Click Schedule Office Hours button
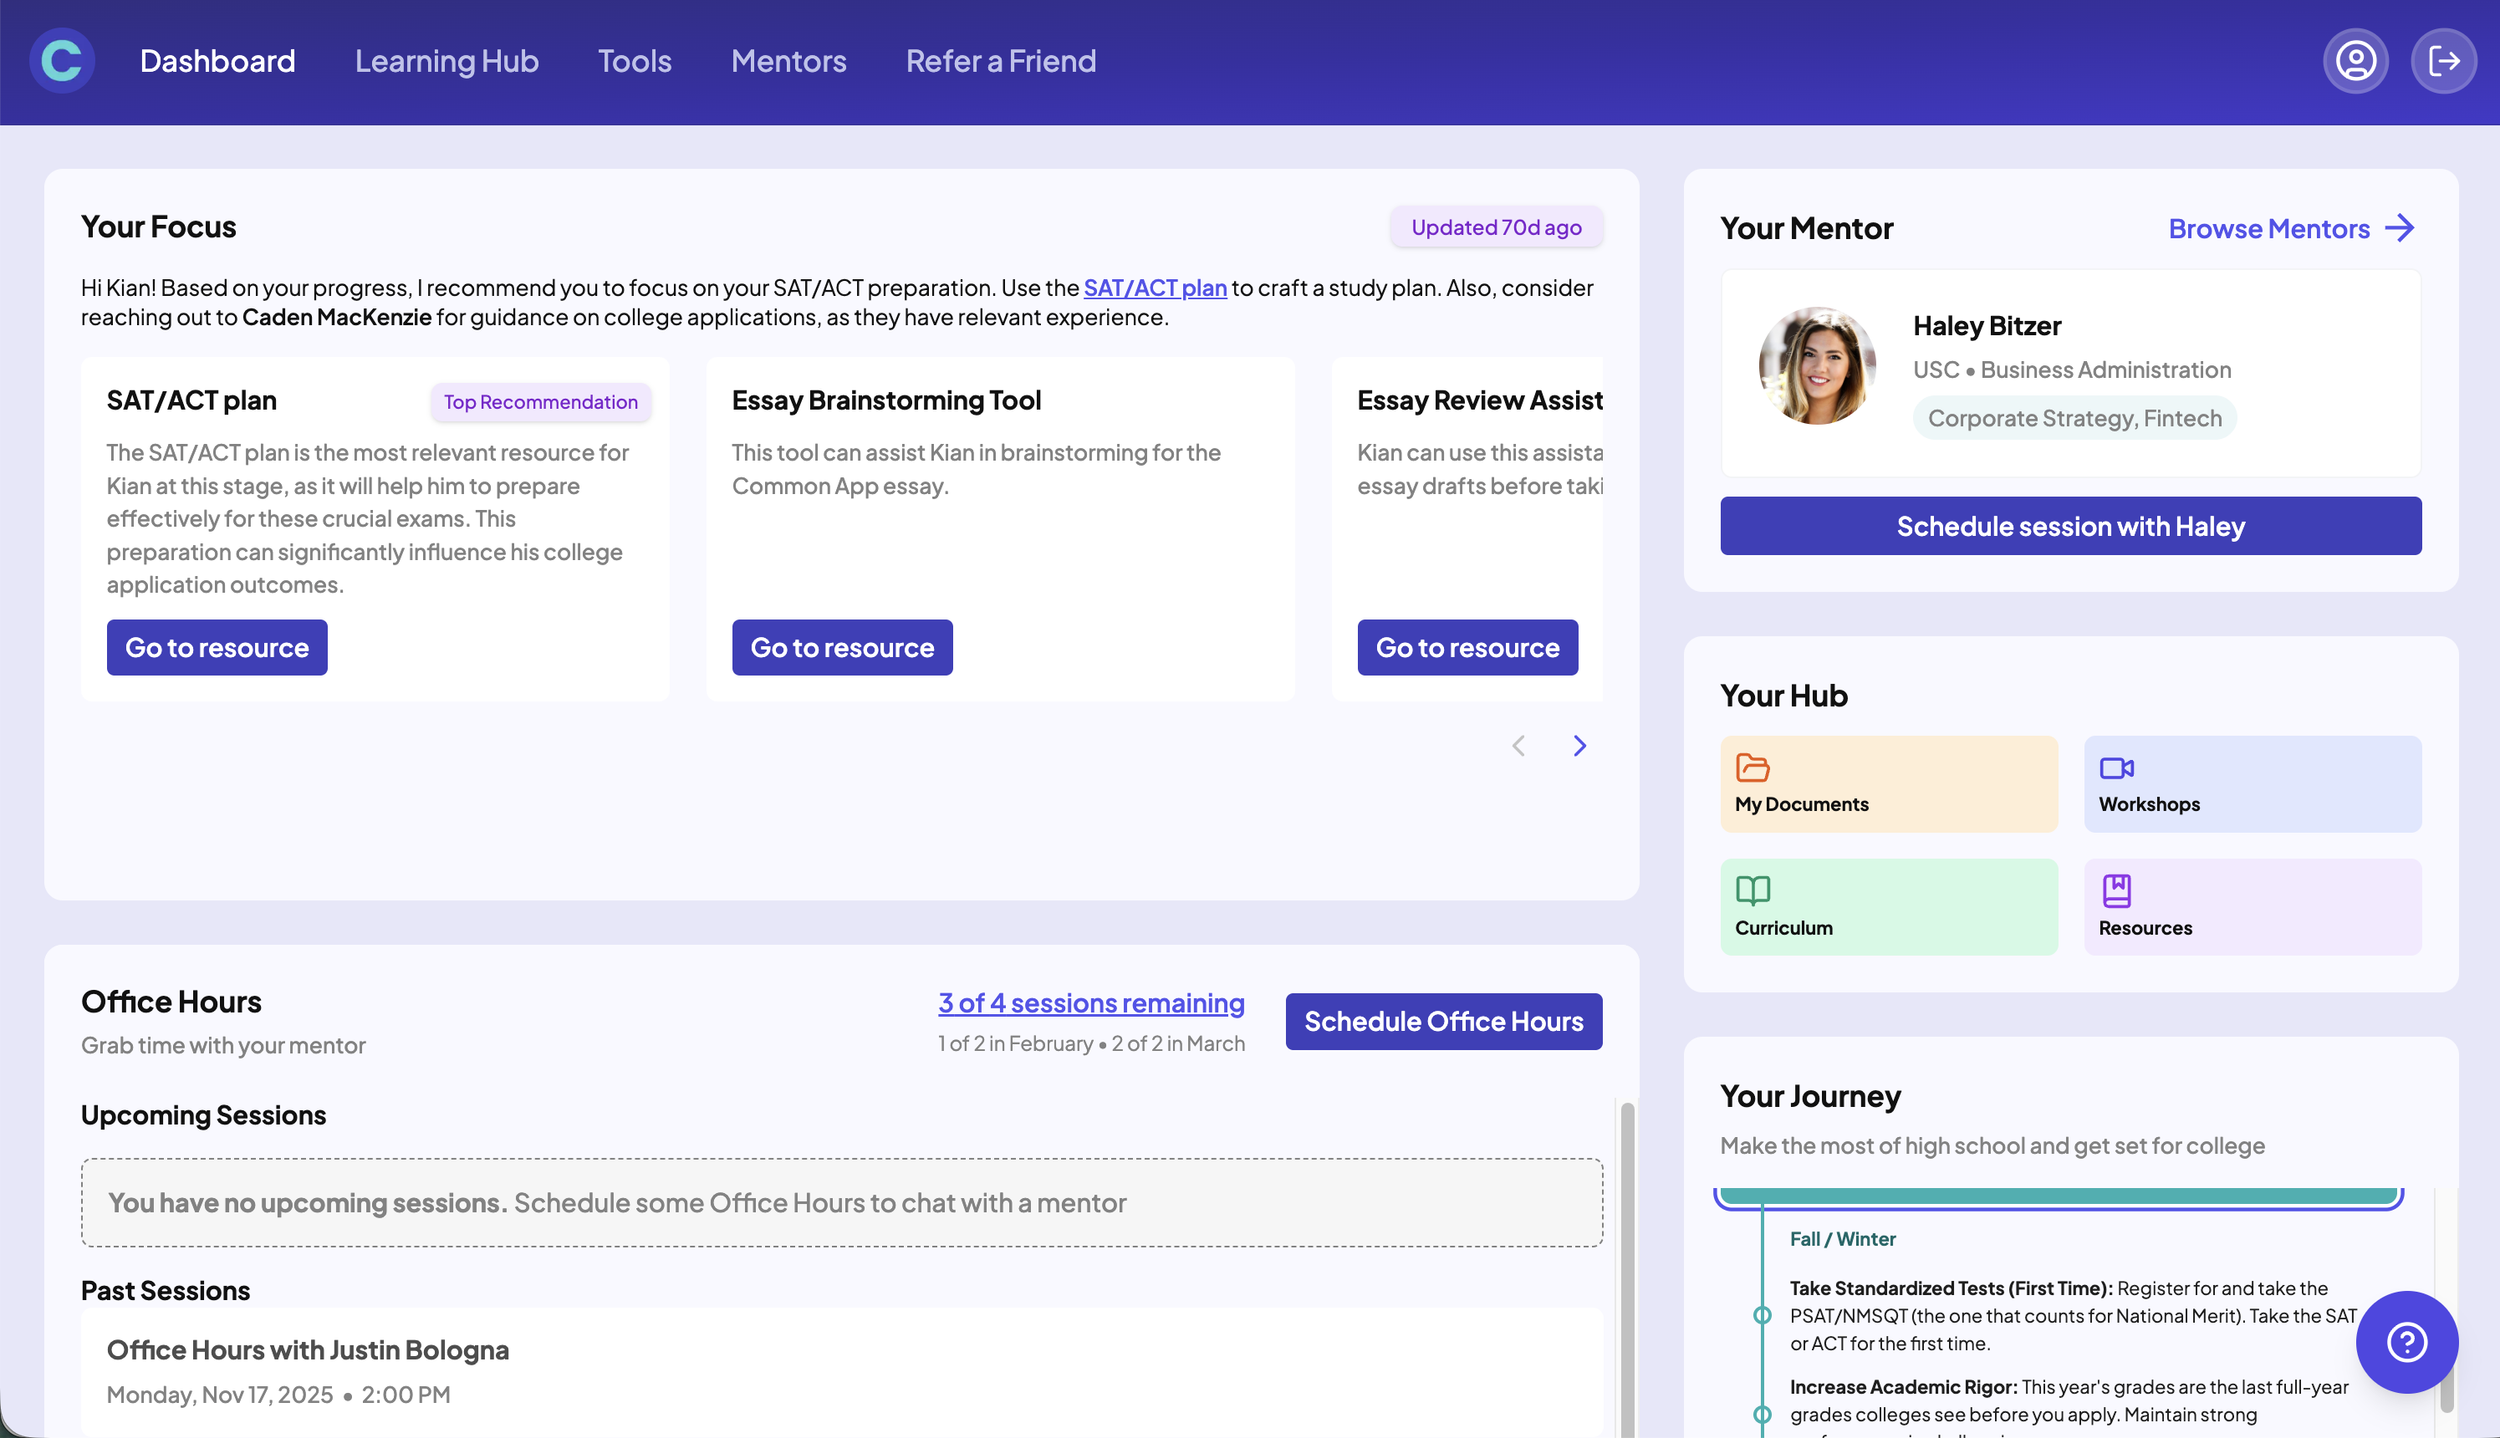This screenshot has width=2500, height=1438. coord(1443,1021)
